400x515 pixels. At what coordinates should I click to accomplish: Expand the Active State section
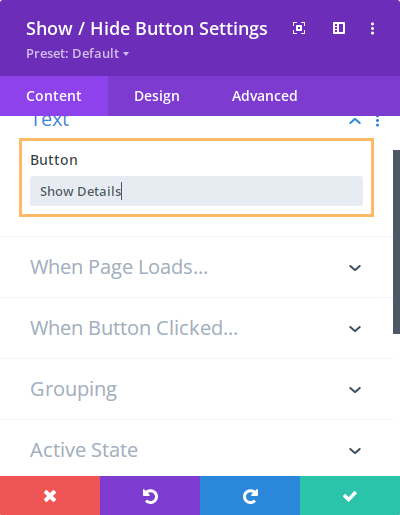coord(196,450)
